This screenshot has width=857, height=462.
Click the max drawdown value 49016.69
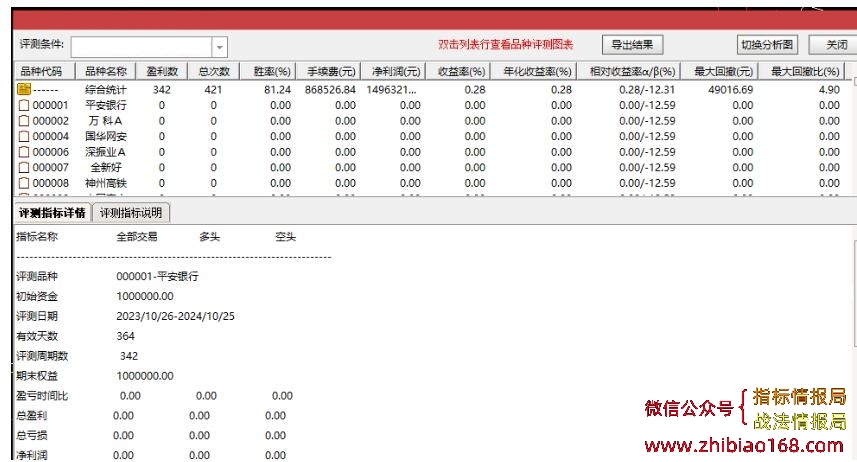(730, 90)
